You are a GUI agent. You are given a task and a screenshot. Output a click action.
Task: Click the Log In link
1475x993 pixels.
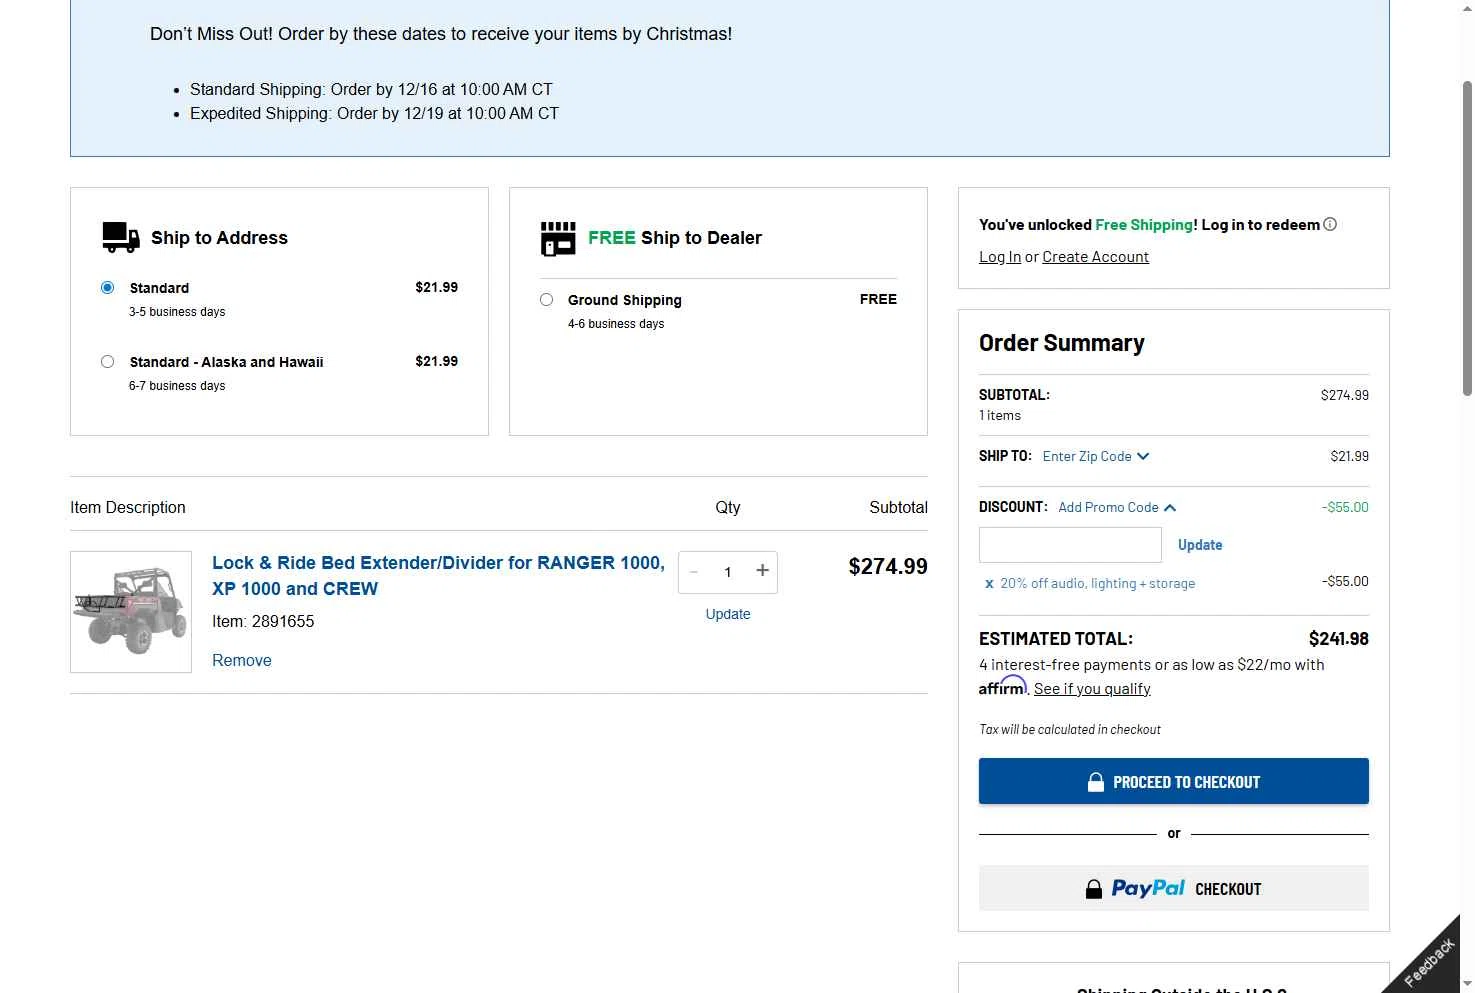pyautogui.click(x=1000, y=257)
